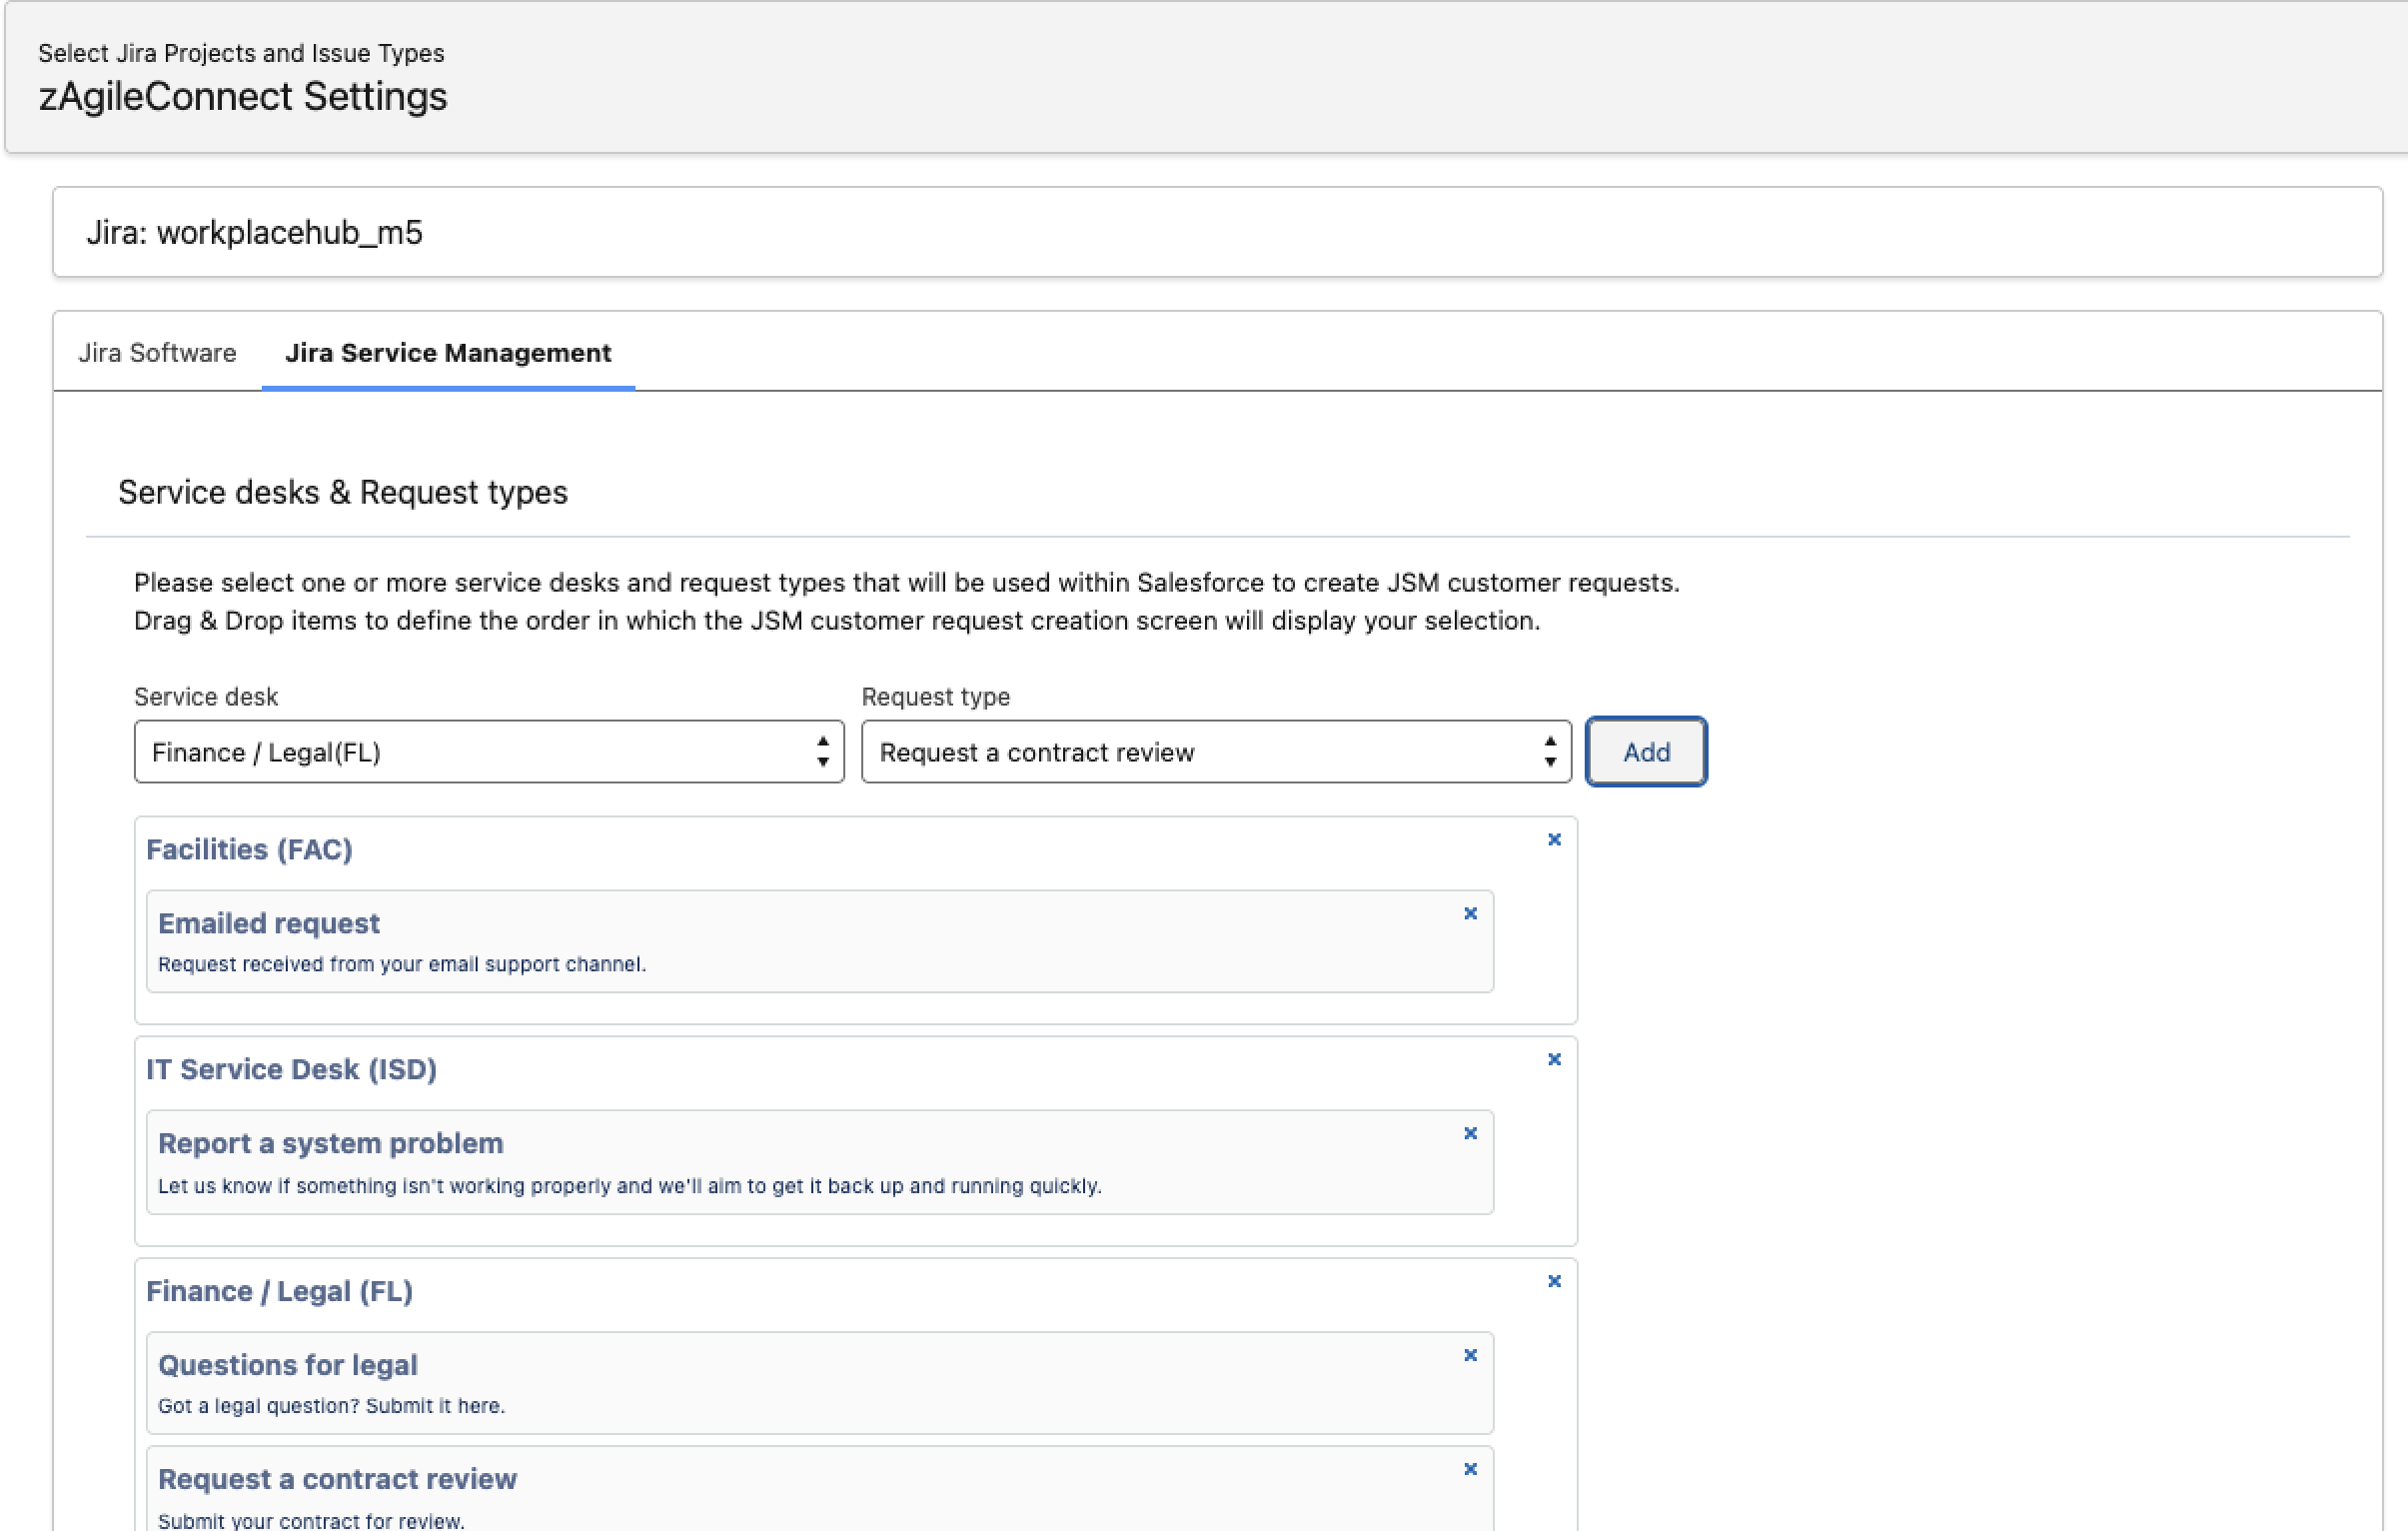The height and width of the screenshot is (1531, 2408).
Task: Remove the IT Service Desk (ISD) group
Action: (x=1554, y=1060)
